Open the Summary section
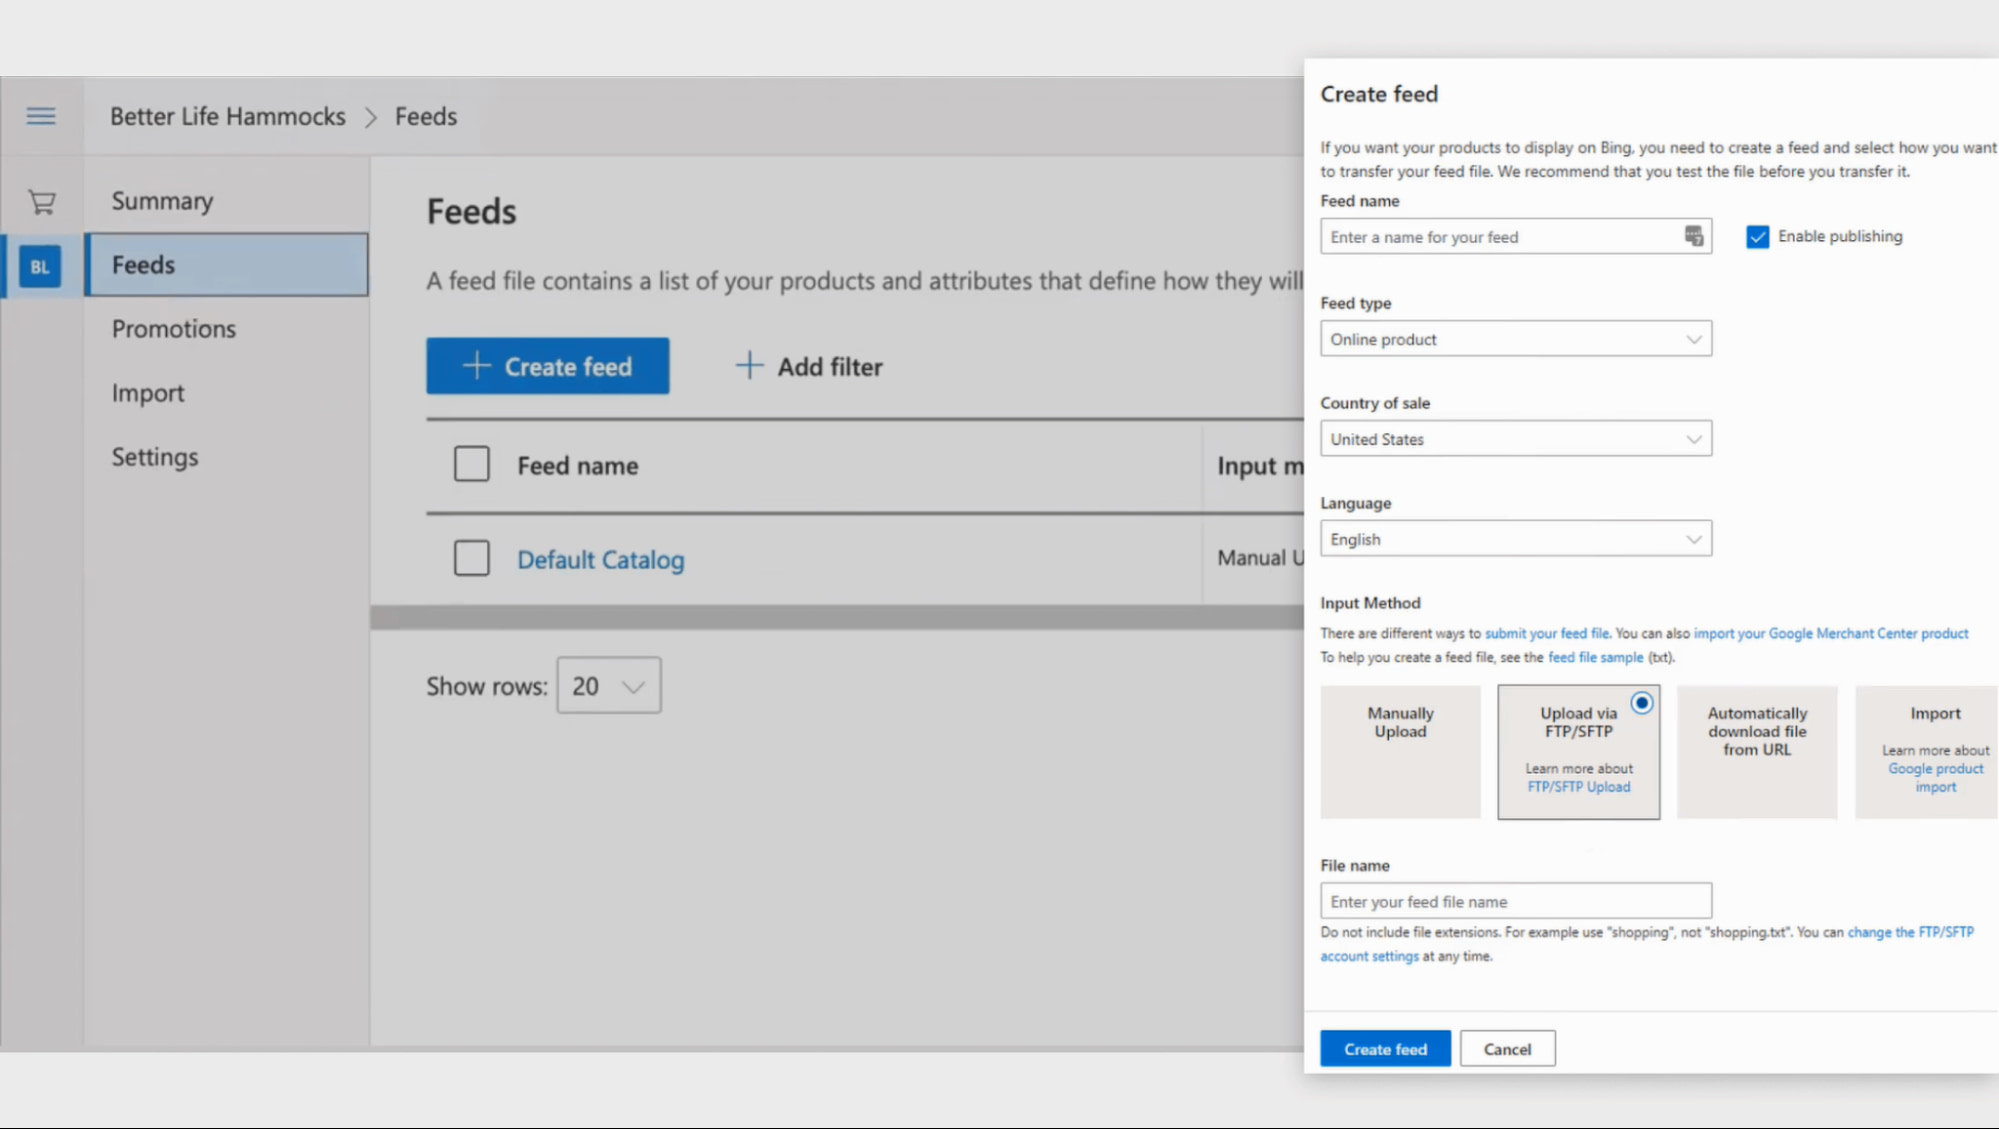 point(162,201)
